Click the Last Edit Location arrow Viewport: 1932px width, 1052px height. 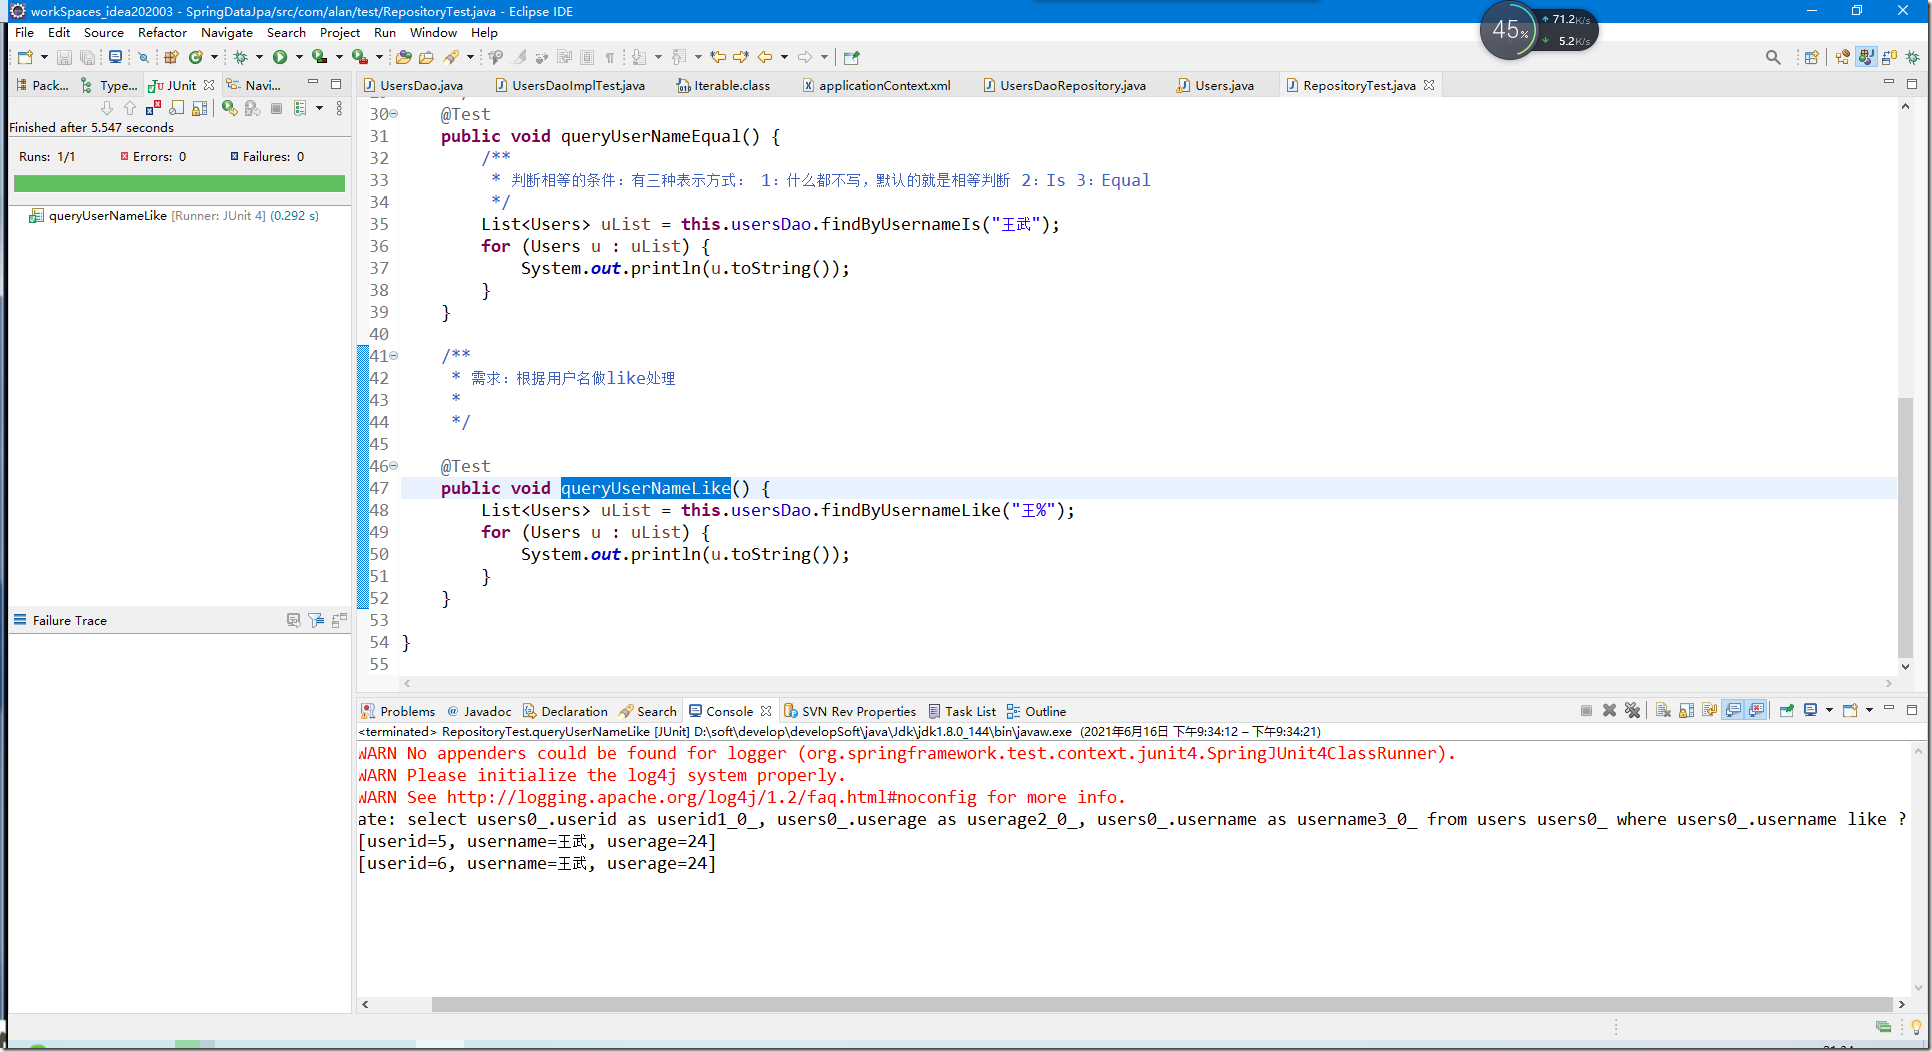(x=718, y=57)
